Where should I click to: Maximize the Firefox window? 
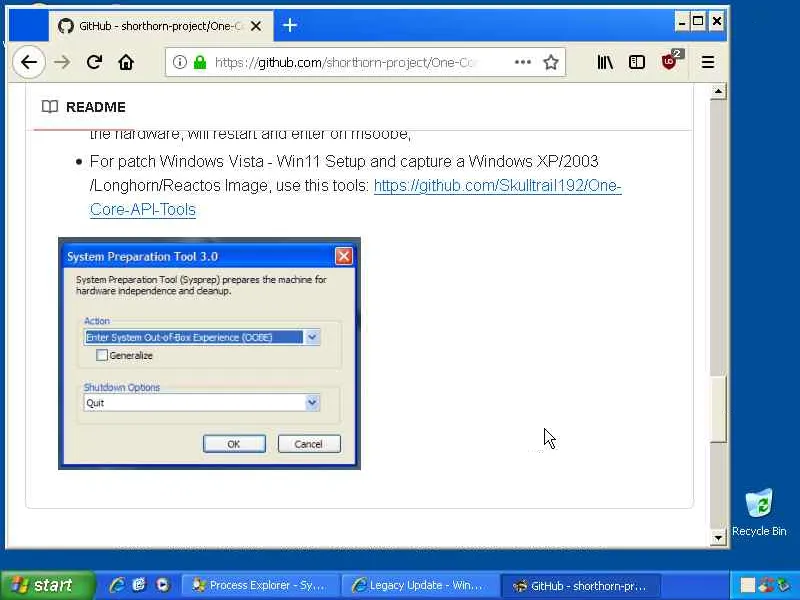click(698, 21)
